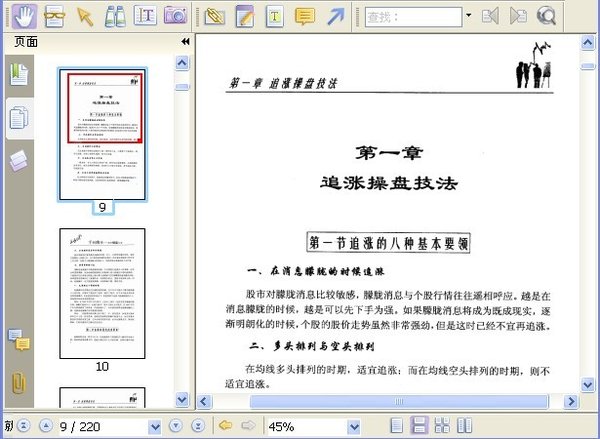
Task: Collapse the Pages panel with double arrow
Action: pos(186,41)
